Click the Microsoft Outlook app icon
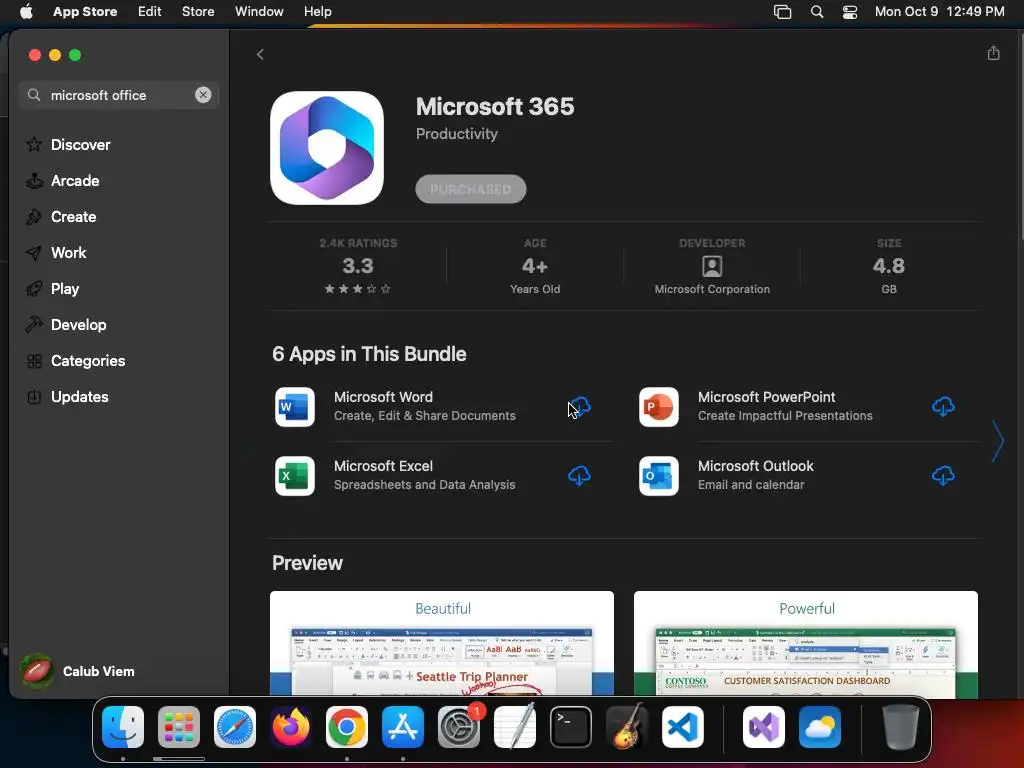Image resolution: width=1024 pixels, height=768 pixels. tap(658, 476)
